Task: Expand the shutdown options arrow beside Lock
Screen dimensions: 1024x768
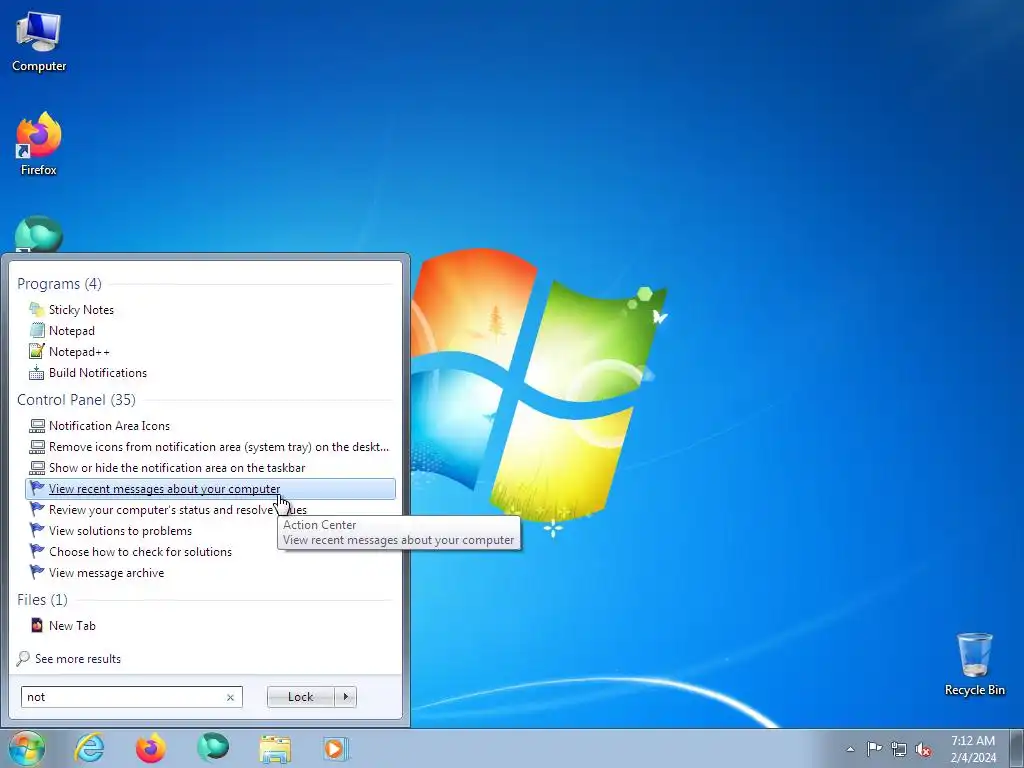Action: point(345,697)
